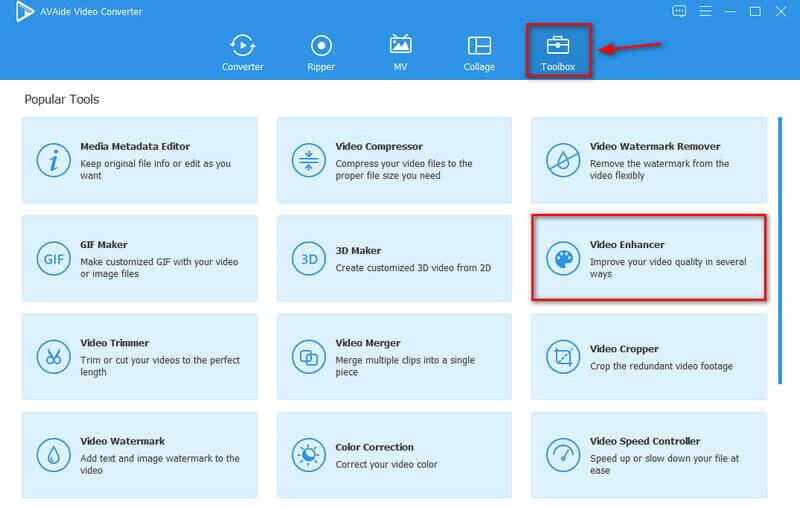Open Media Metadata Editor tool title

click(135, 146)
